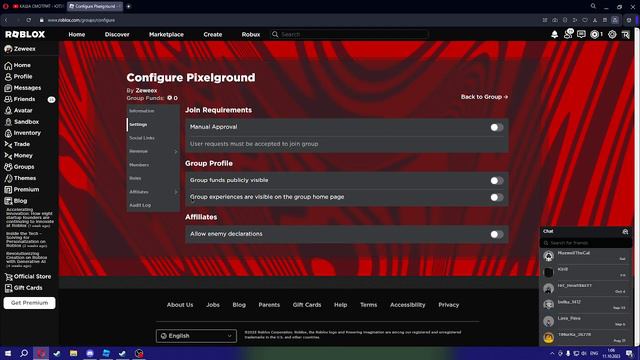This screenshot has width=640, height=360.
Task: Open the Jobs footer link
Action: pos(213,305)
